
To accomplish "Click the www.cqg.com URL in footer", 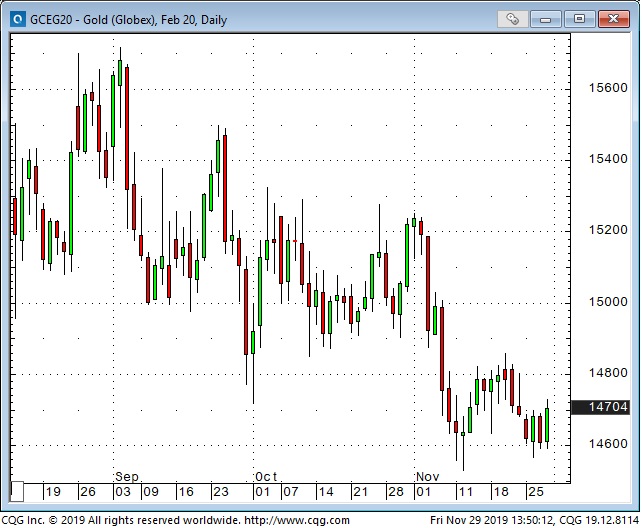I will tap(297, 520).
